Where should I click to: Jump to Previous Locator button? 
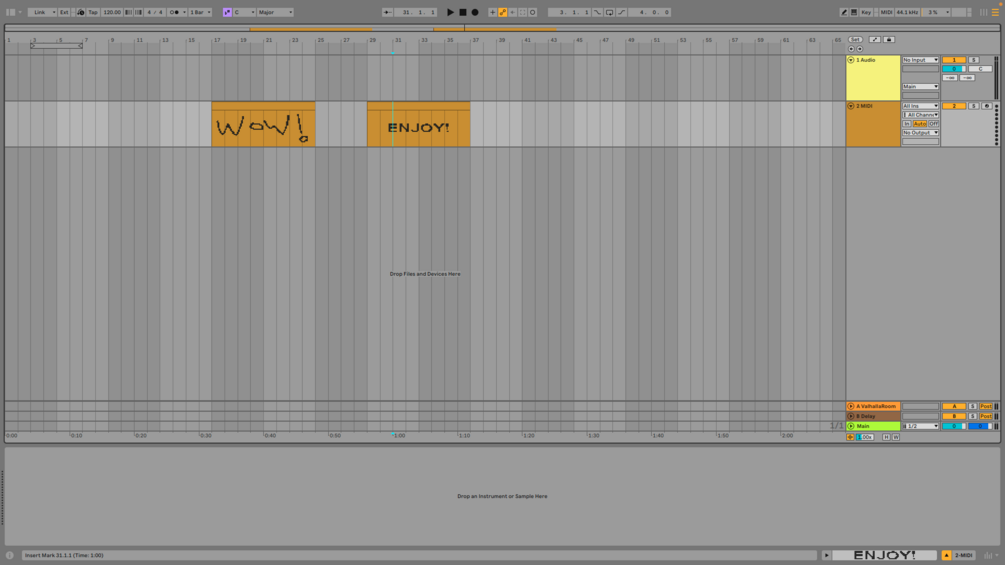(851, 49)
